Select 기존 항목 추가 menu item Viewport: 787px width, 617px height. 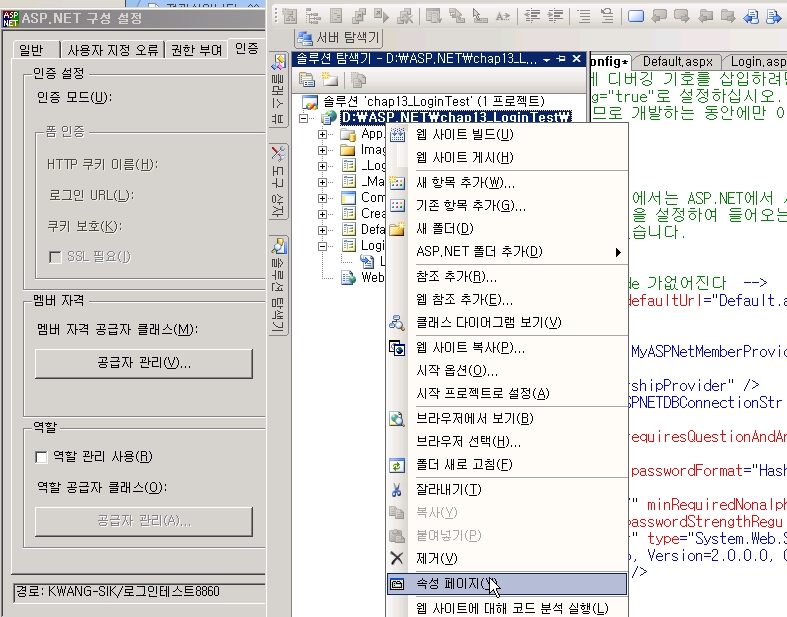(x=507, y=206)
